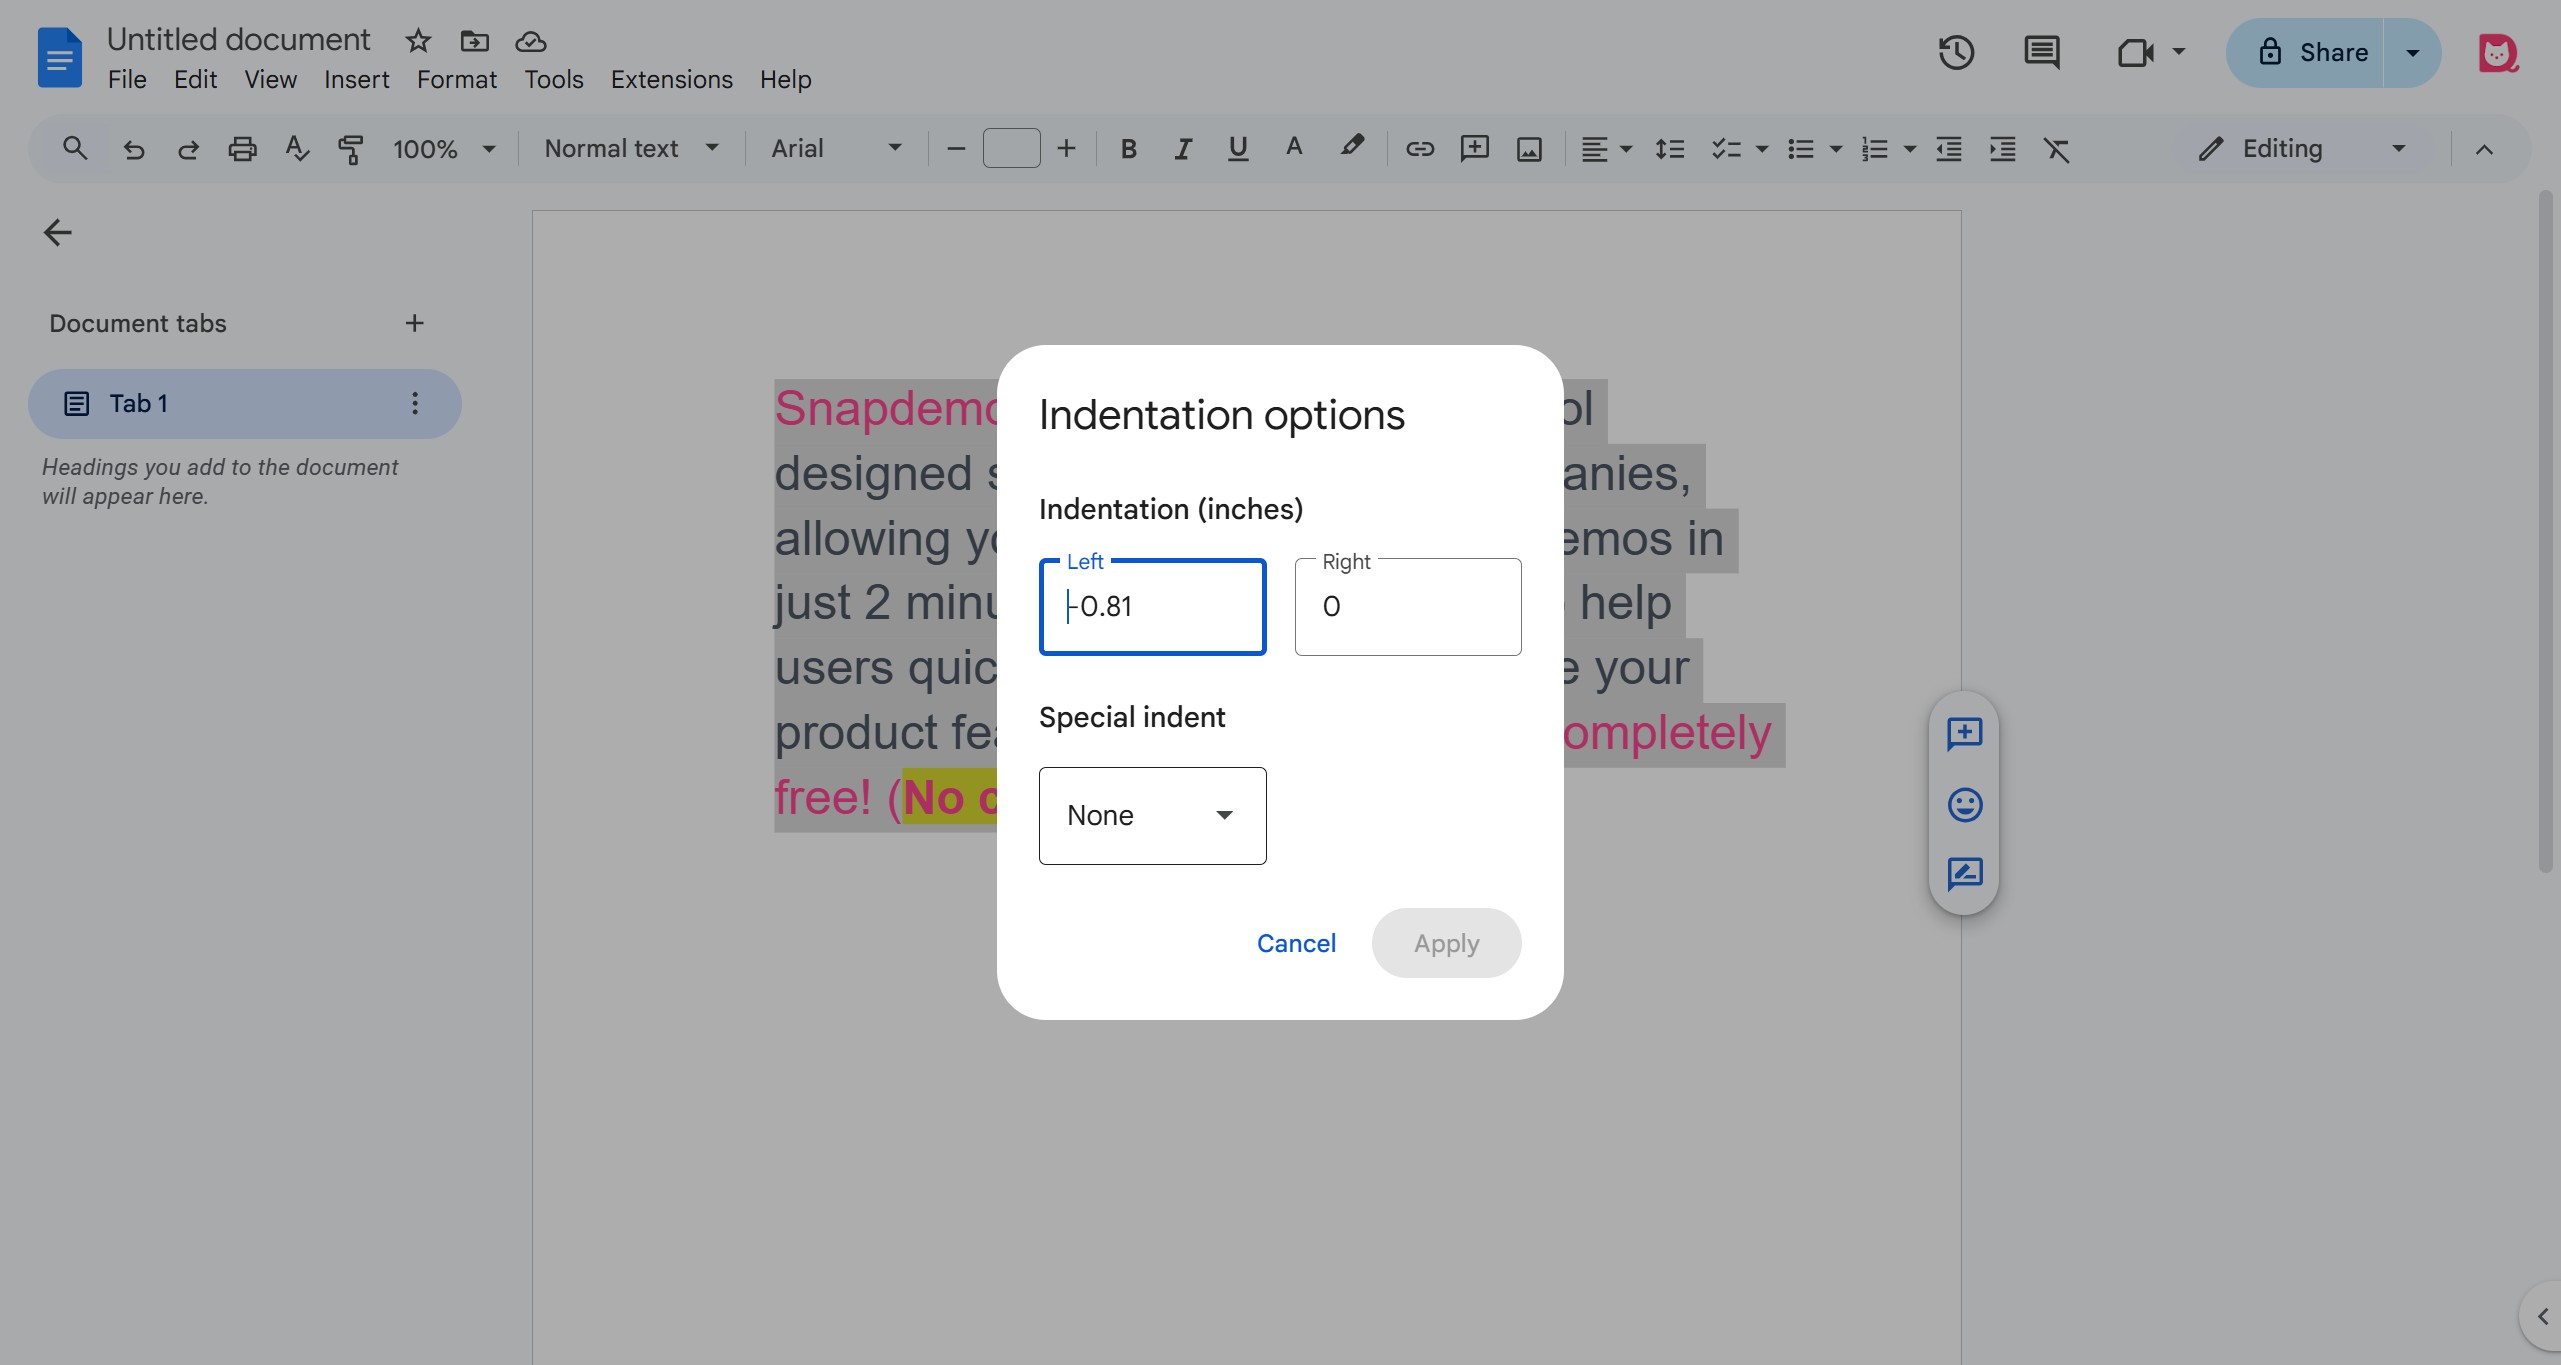Run spelling and grammar check
2561x1365 pixels.
[297, 149]
